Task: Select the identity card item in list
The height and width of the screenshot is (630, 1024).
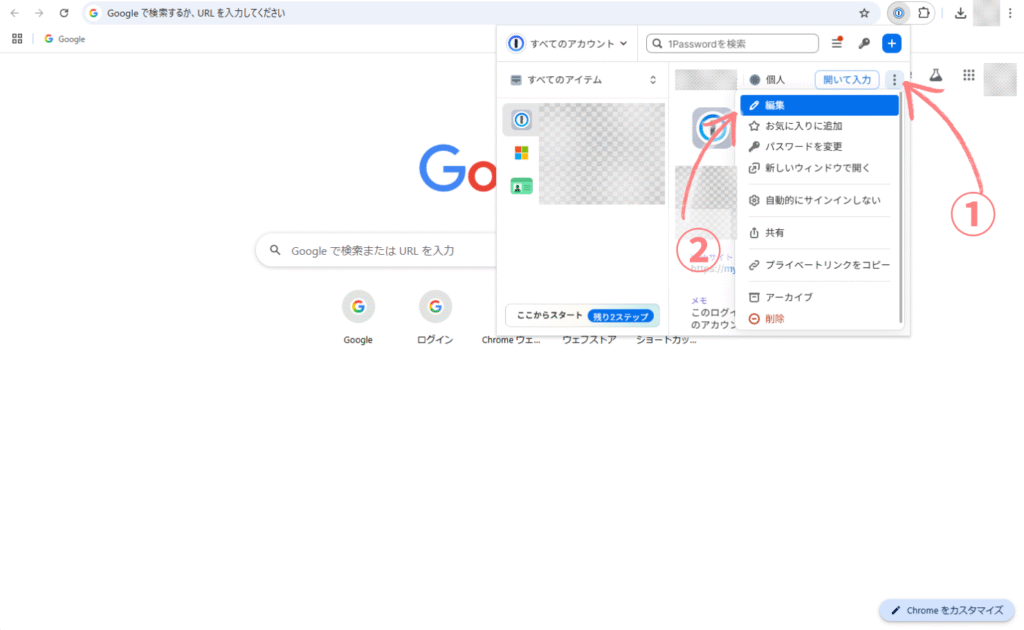Action: pyautogui.click(x=521, y=187)
